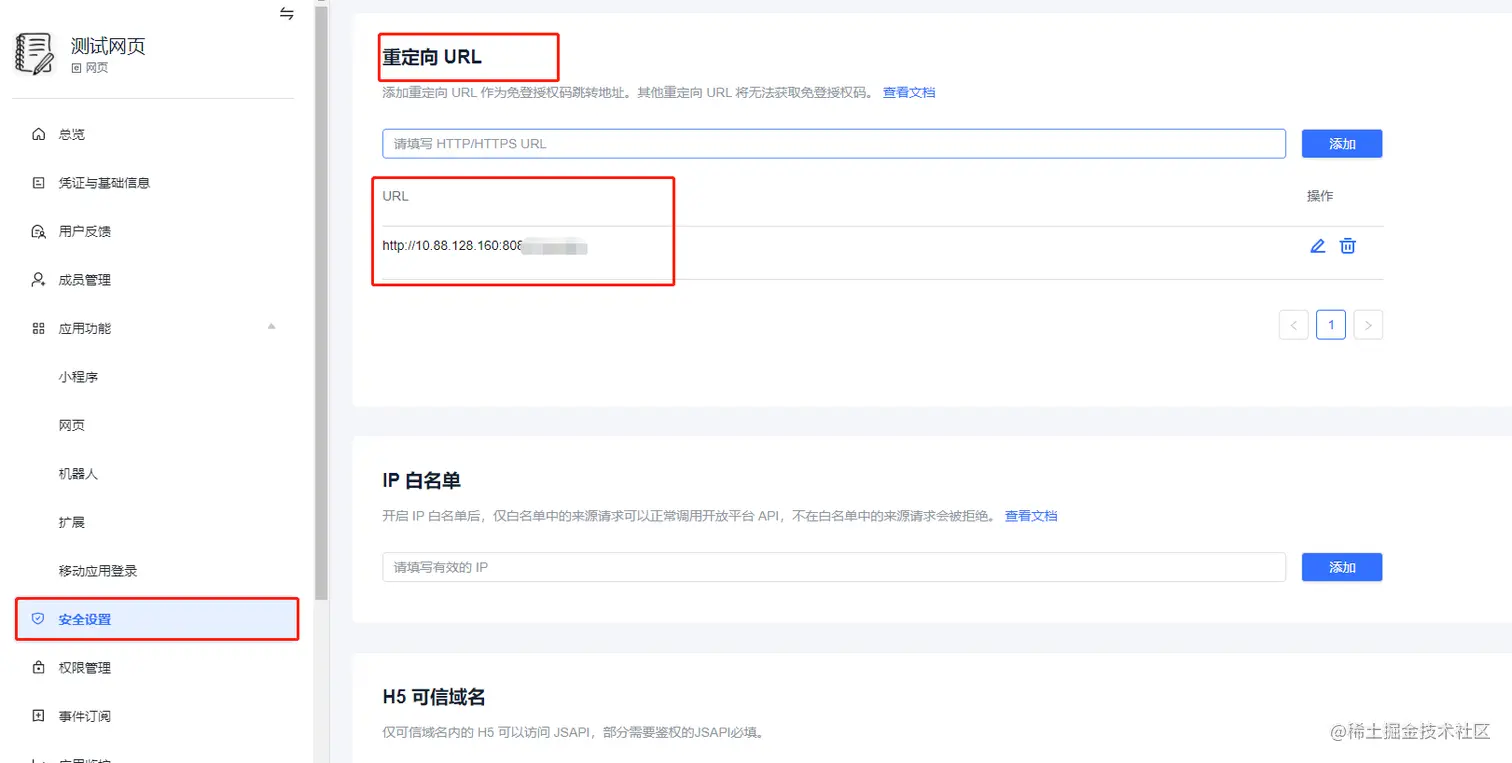Focus the 请填写有效的 IP input field
Image resolution: width=1512 pixels, height=763 pixels.
click(834, 567)
